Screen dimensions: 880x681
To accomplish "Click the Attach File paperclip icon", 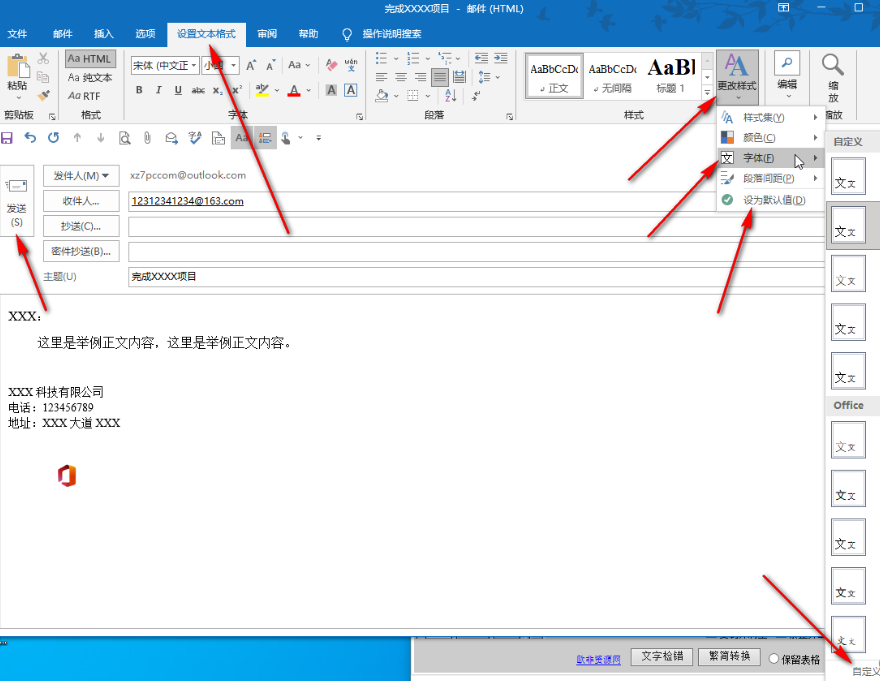I will point(147,138).
